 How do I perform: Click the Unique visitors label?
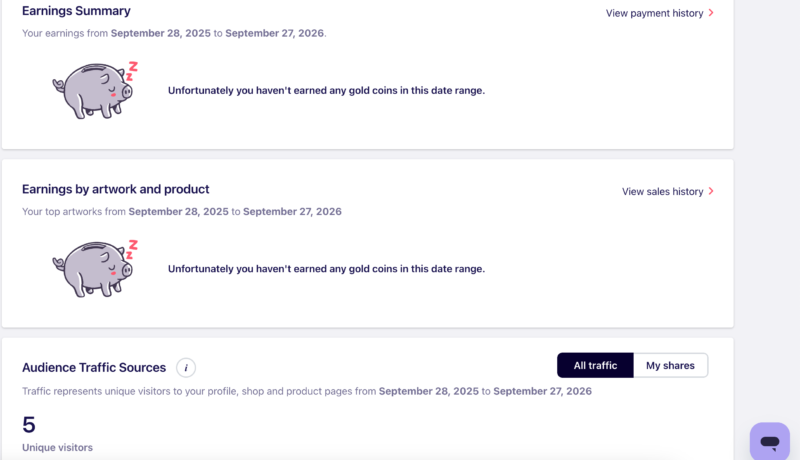pyautogui.click(x=57, y=447)
